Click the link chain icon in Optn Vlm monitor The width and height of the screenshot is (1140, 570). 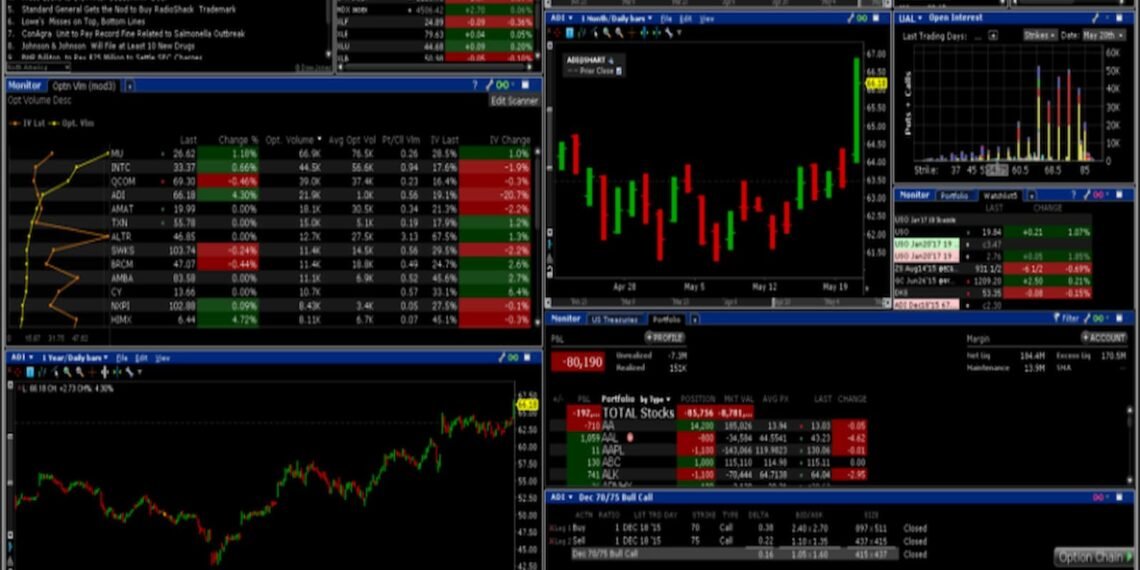[x=505, y=86]
